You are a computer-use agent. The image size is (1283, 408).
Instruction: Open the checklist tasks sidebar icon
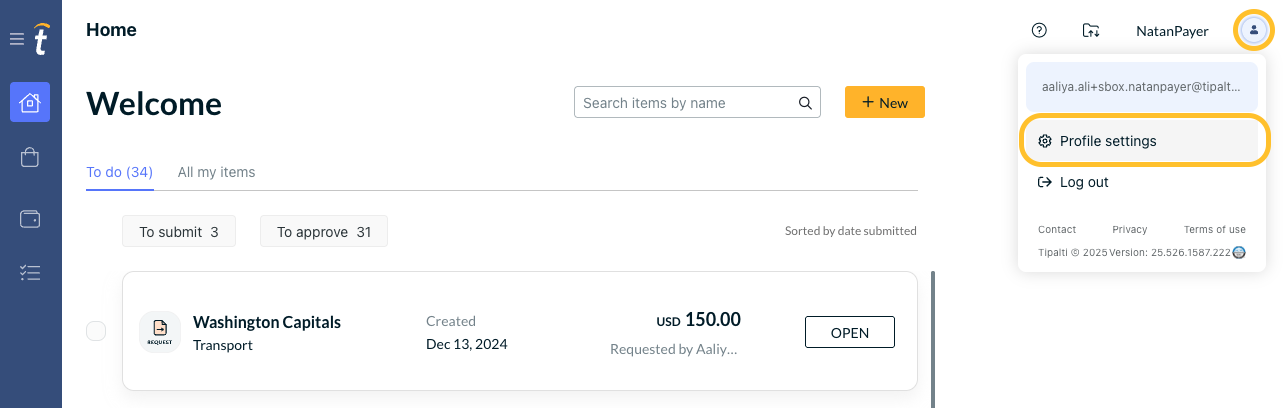pos(30,272)
